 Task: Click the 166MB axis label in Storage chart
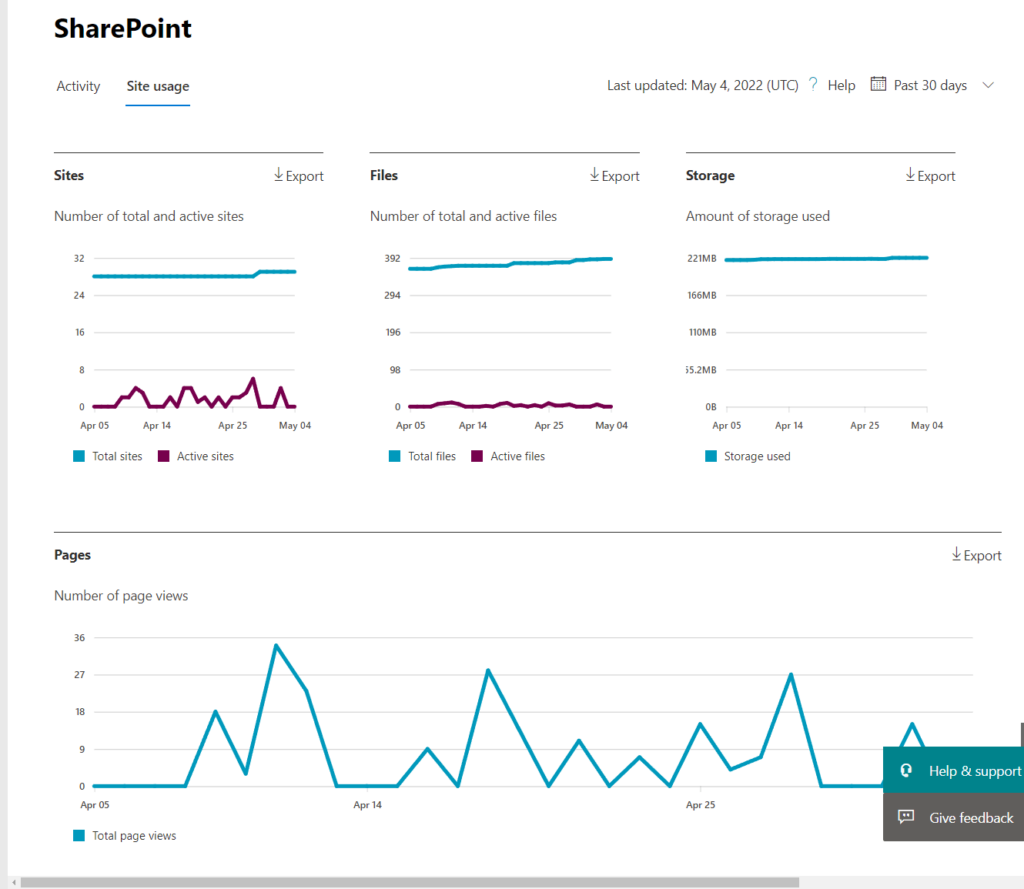[702, 295]
